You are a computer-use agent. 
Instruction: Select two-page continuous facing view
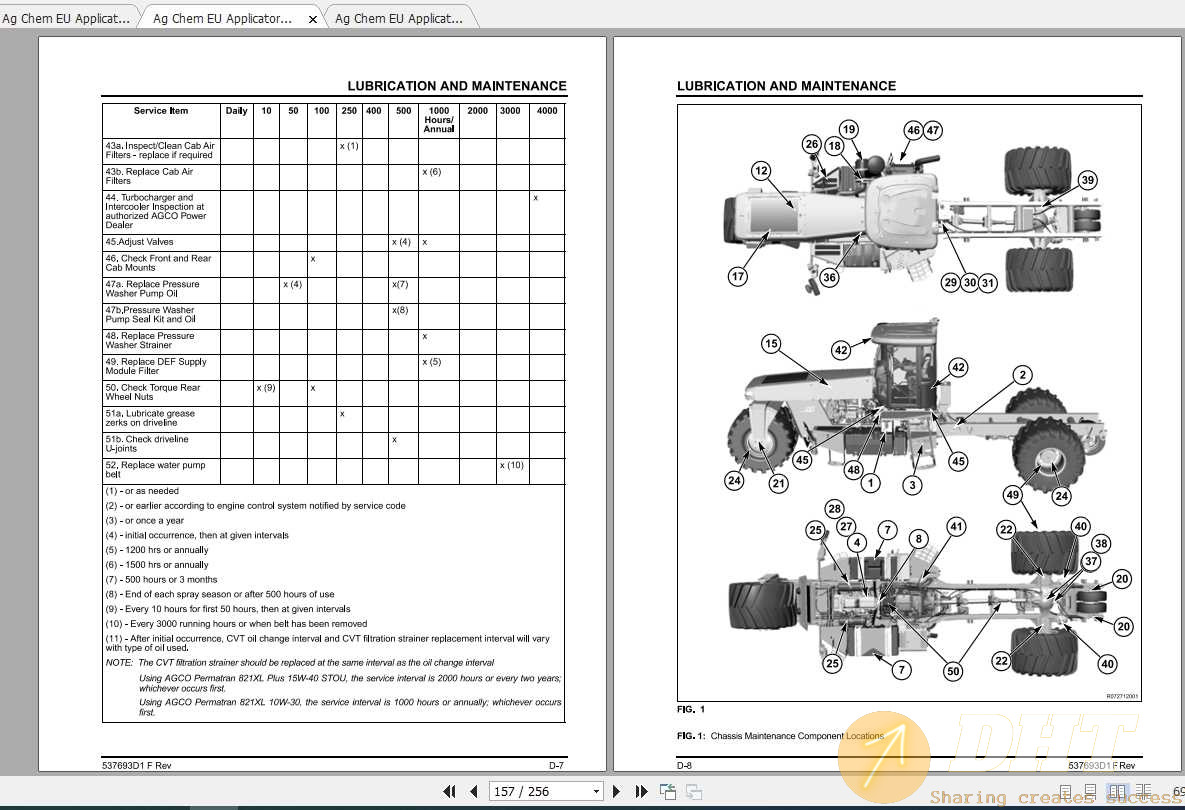pos(1143,792)
